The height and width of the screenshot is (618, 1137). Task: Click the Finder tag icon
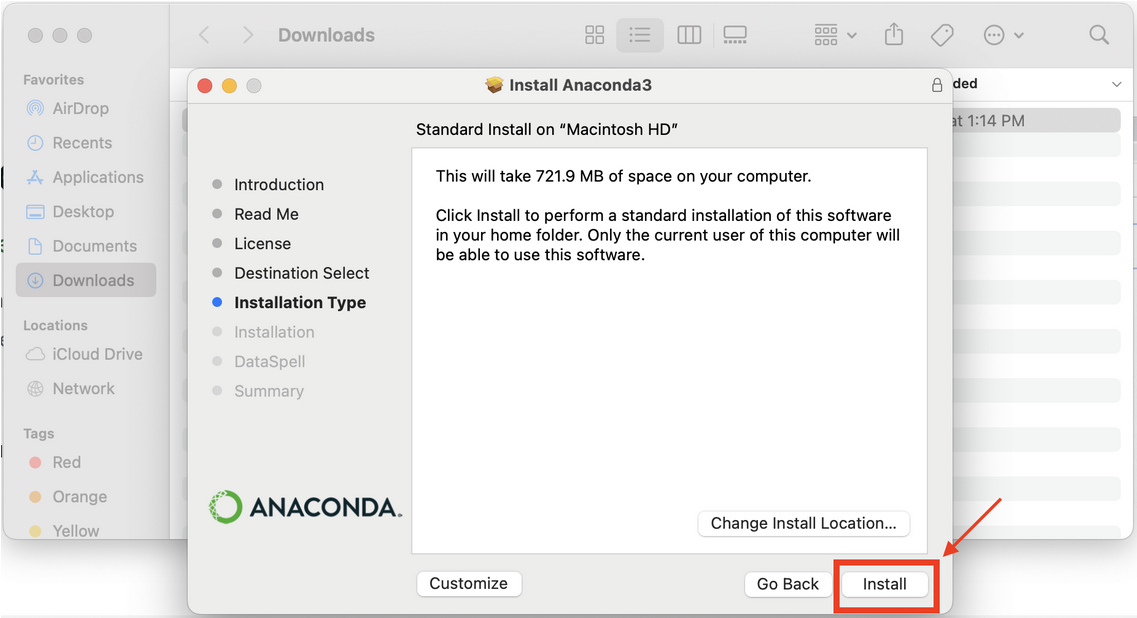coord(942,35)
